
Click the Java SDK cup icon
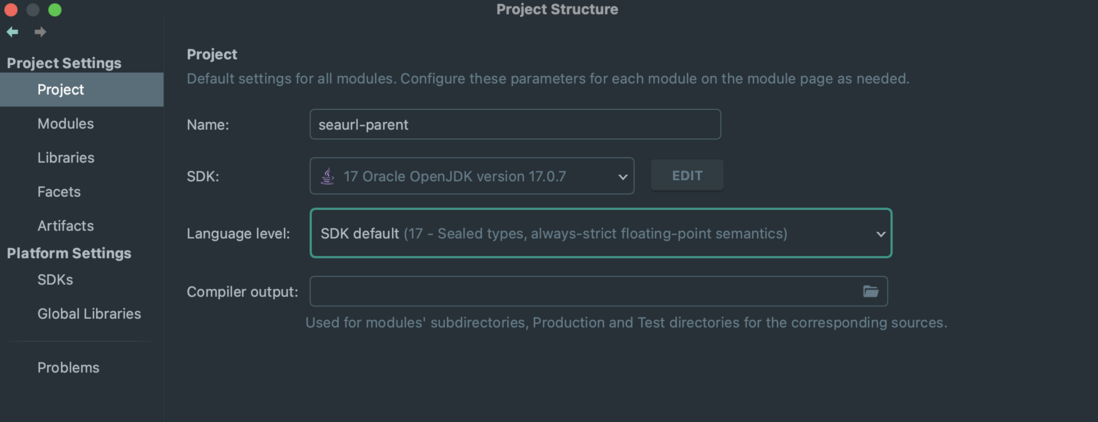327,176
